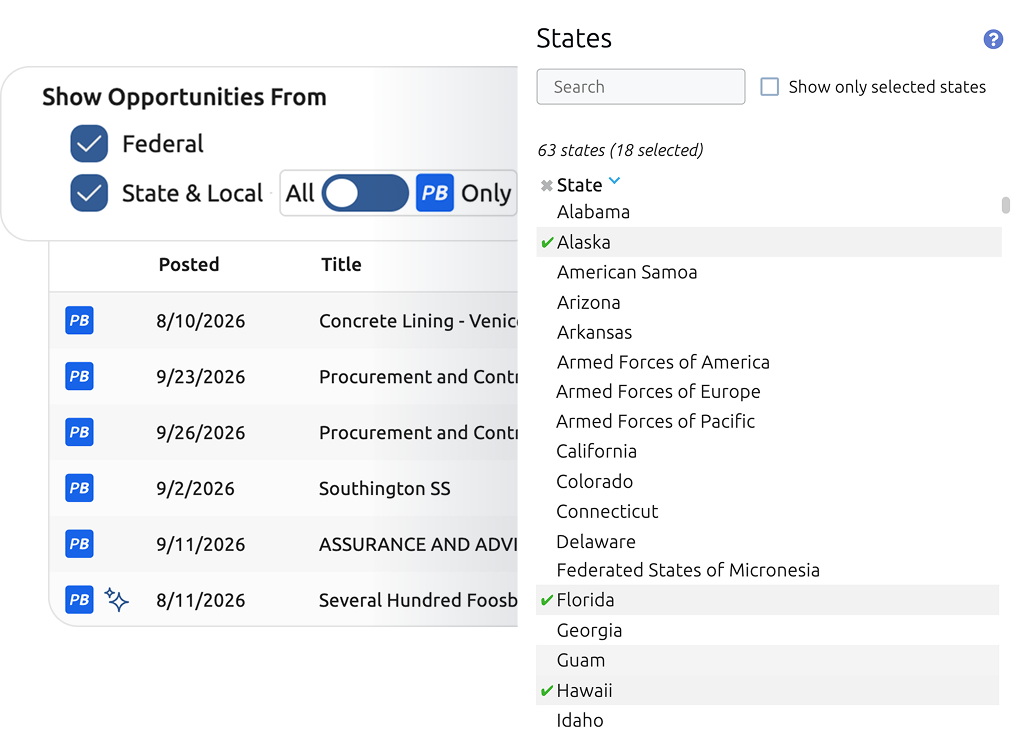Click the states list scrollbar thumb
Image resolution: width=1031 pixels, height=753 pixels.
1005,205
